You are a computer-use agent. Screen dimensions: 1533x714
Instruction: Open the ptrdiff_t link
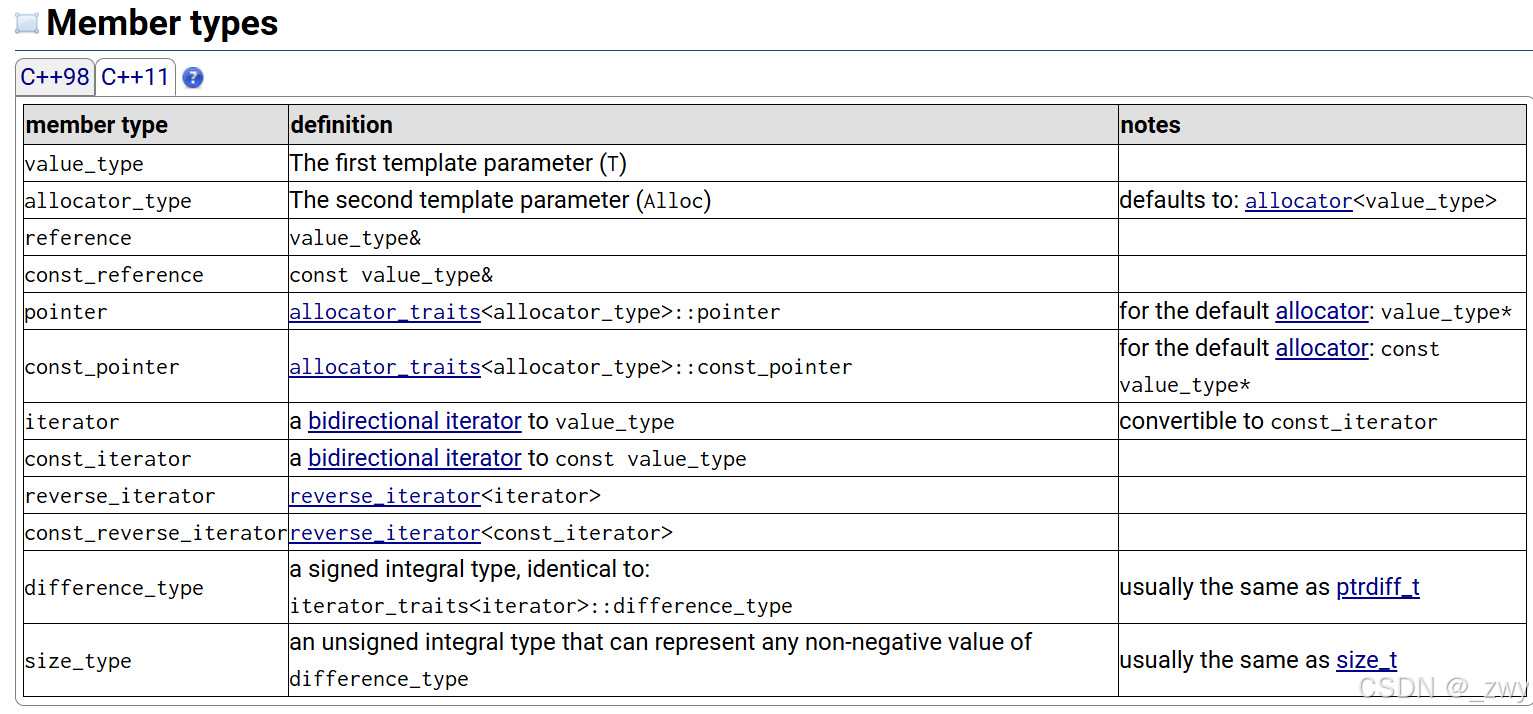(x=1377, y=587)
